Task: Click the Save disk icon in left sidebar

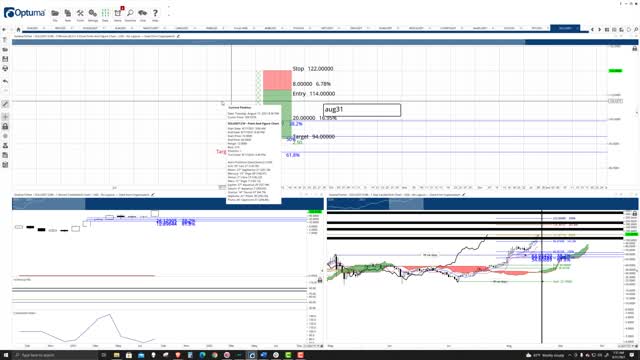Action: (5, 59)
